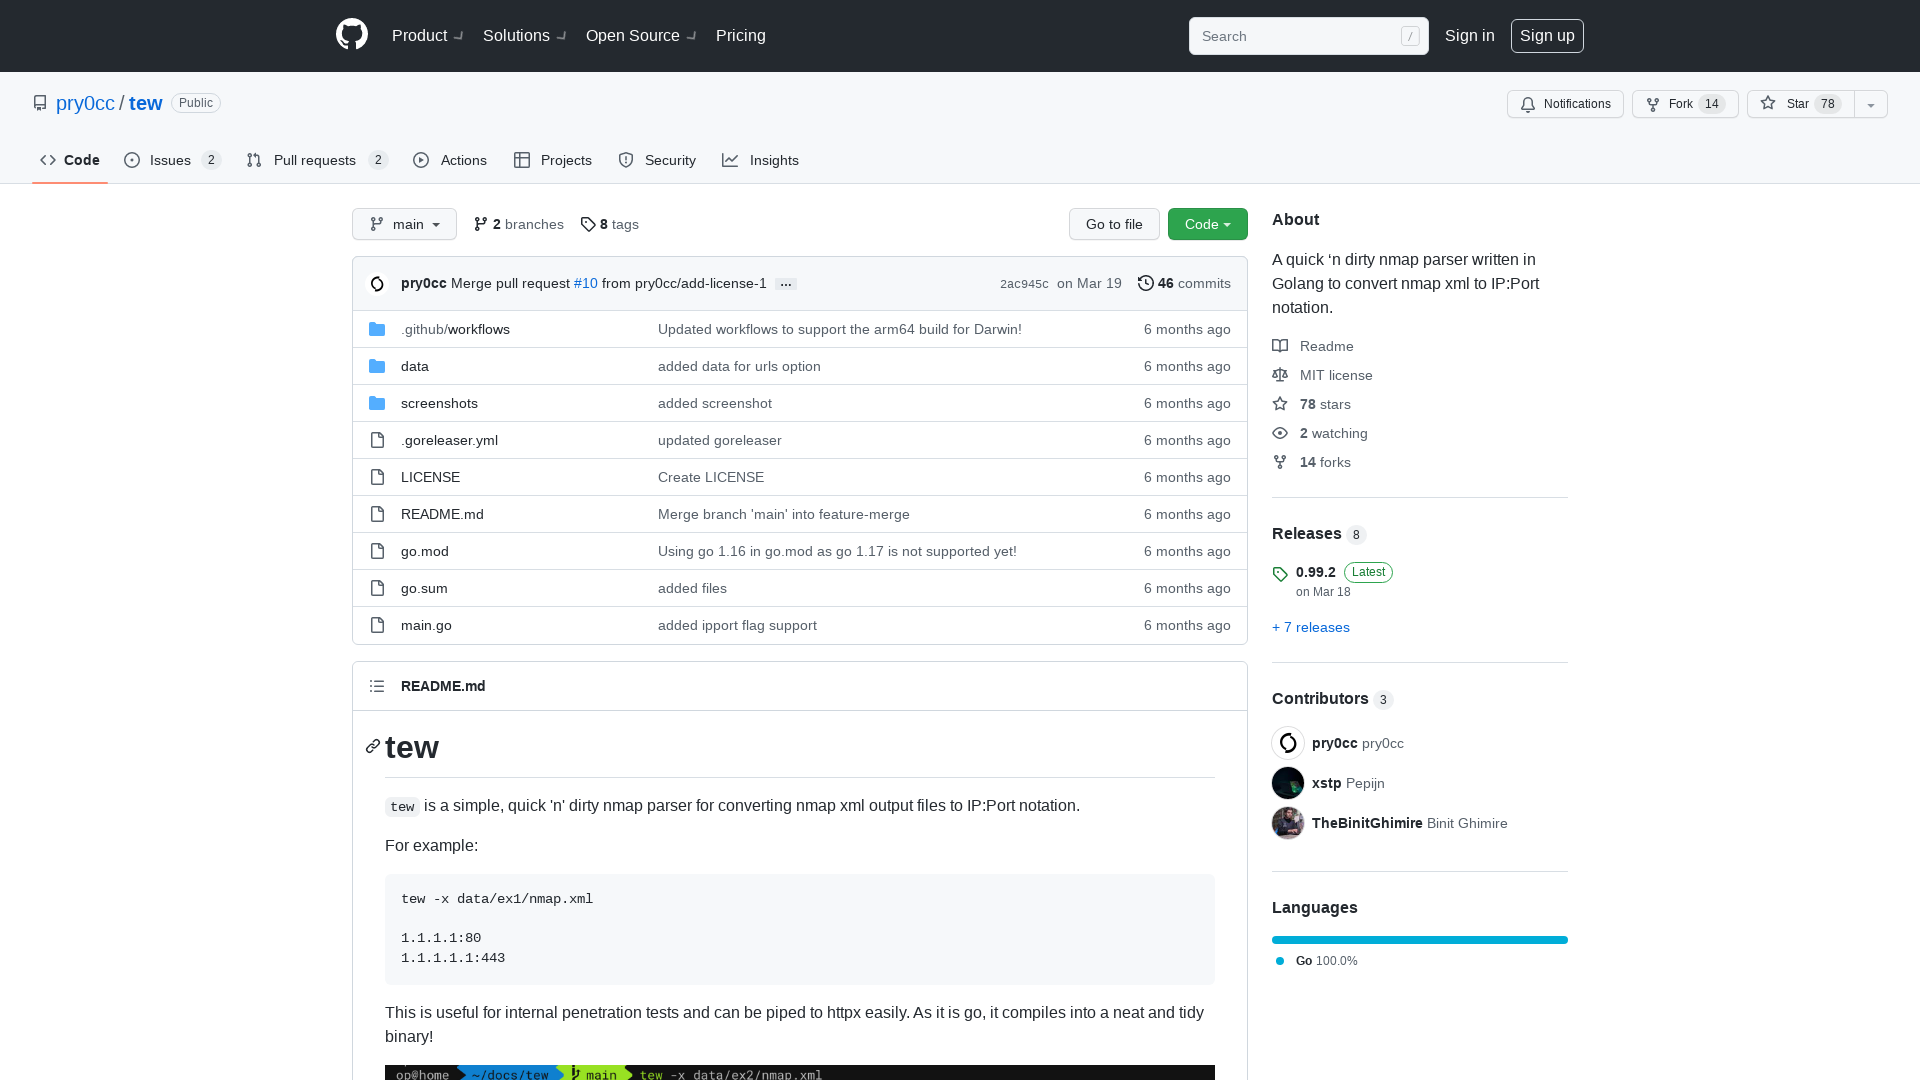Select the Code tab
Screen dimensions: 1920x1080
coord(70,160)
